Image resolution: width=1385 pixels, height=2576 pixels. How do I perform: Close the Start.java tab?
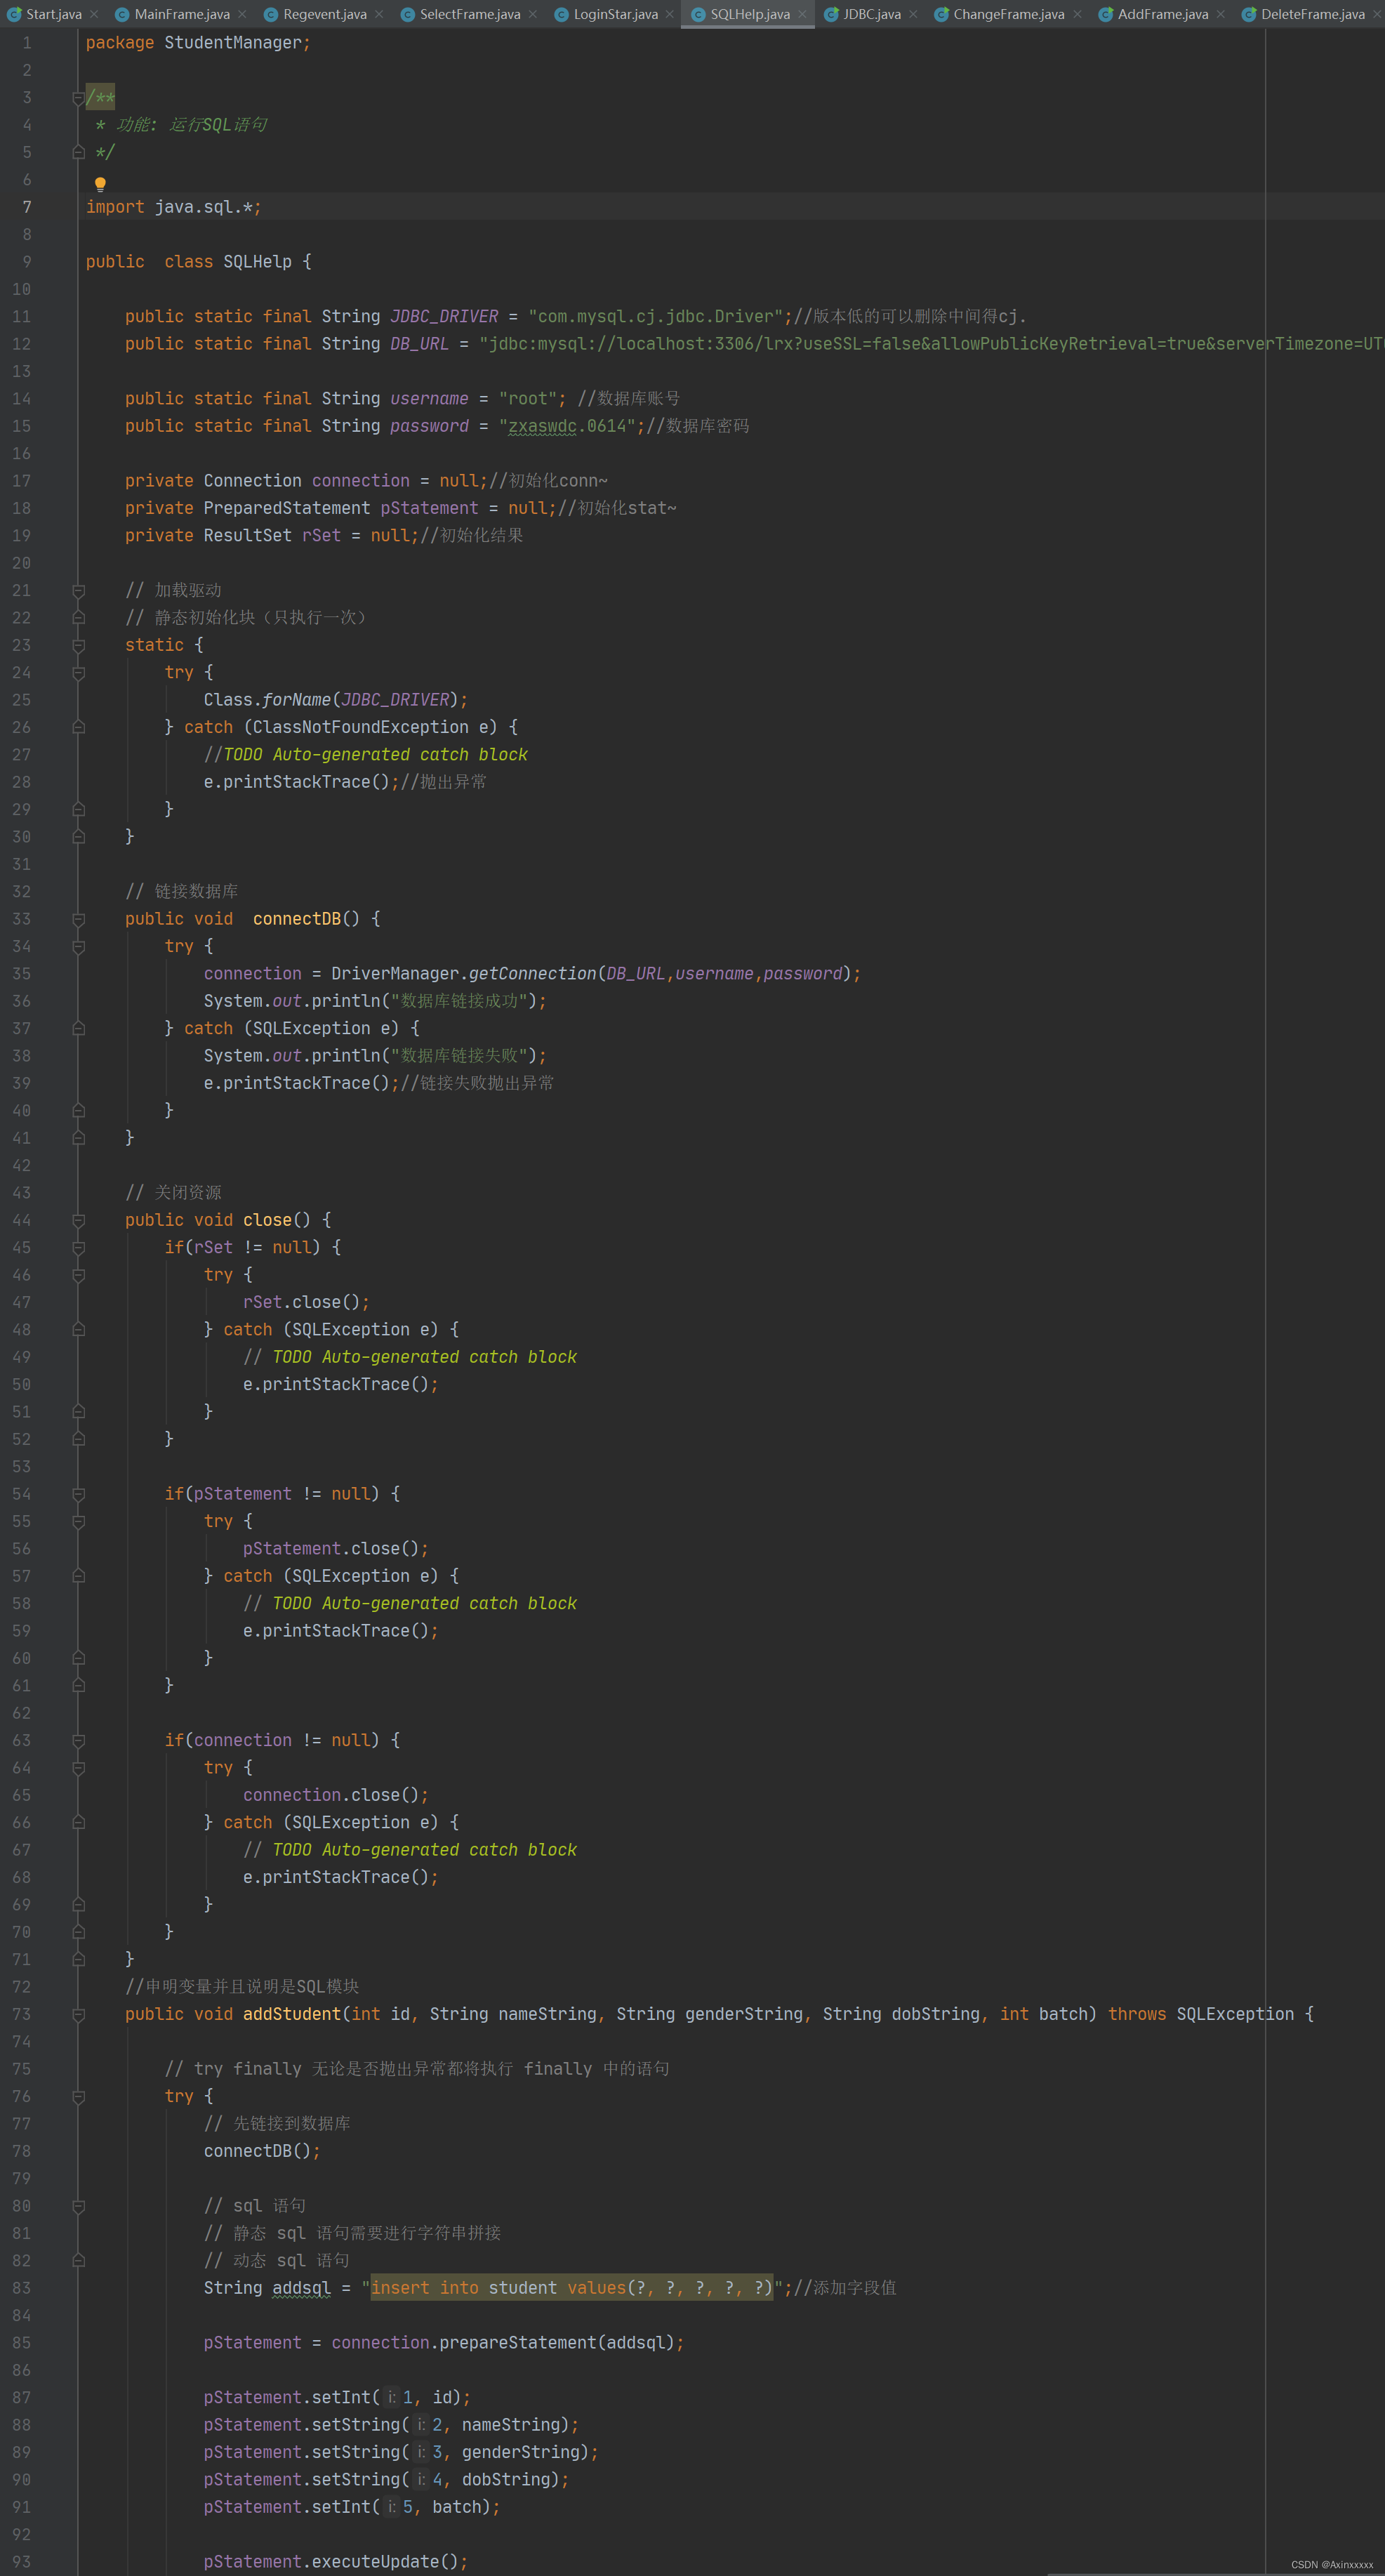click(x=94, y=14)
